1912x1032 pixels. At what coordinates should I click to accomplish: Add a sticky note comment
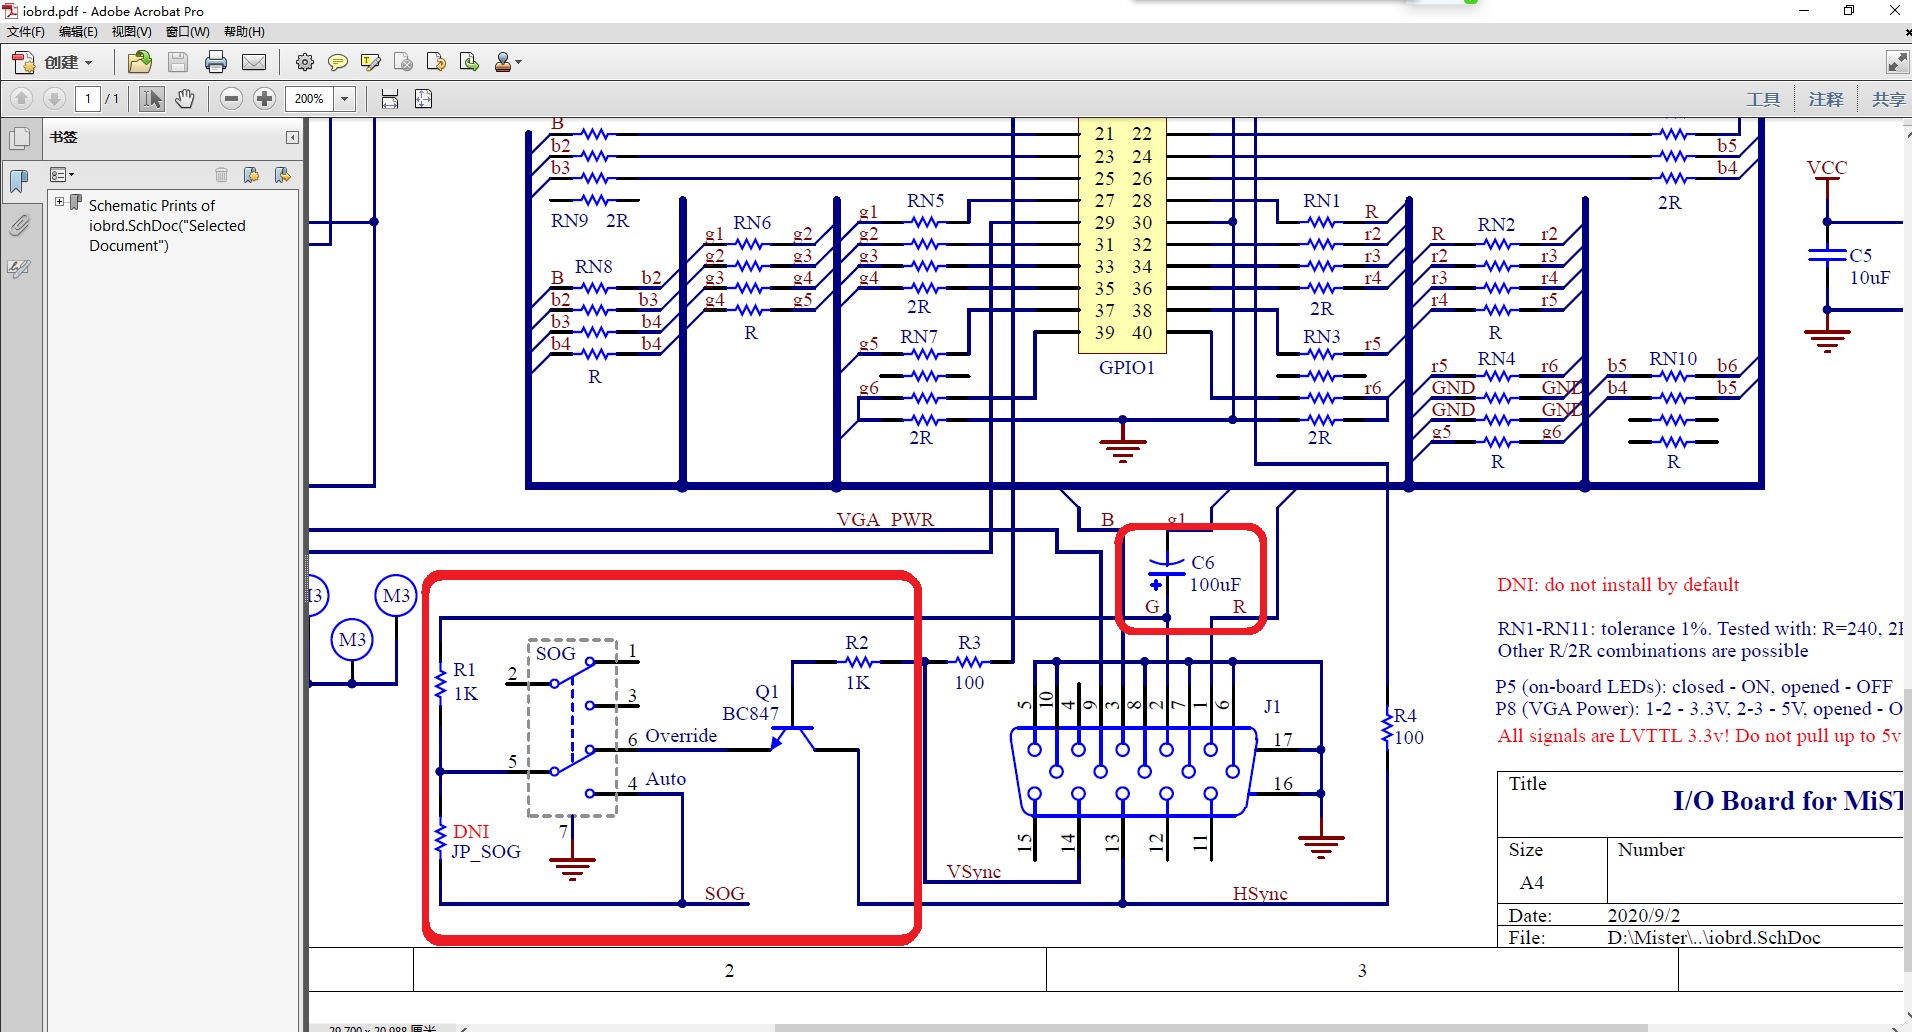[x=338, y=62]
